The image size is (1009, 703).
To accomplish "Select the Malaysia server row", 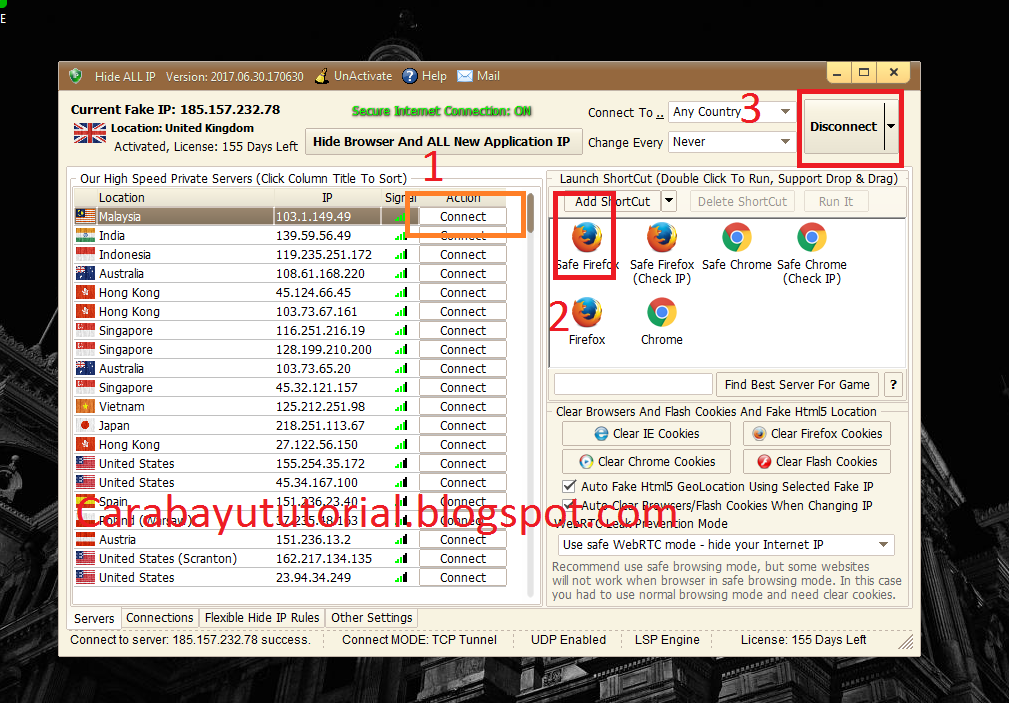I will tap(291, 216).
